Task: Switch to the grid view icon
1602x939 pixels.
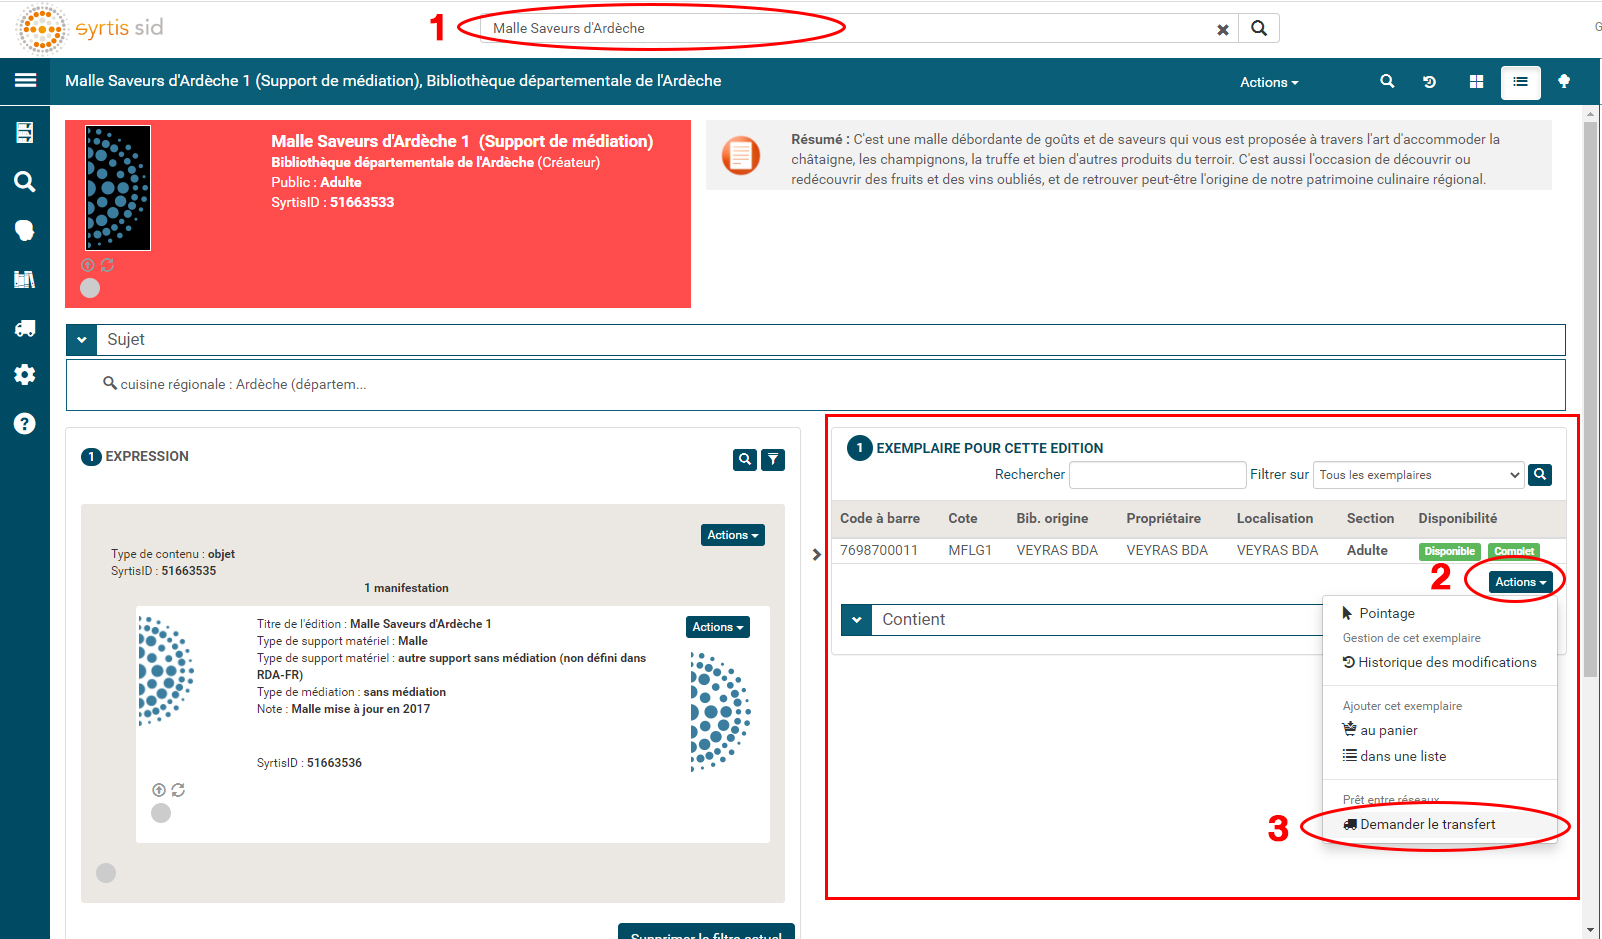Action: pyautogui.click(x=1476, y=82)
